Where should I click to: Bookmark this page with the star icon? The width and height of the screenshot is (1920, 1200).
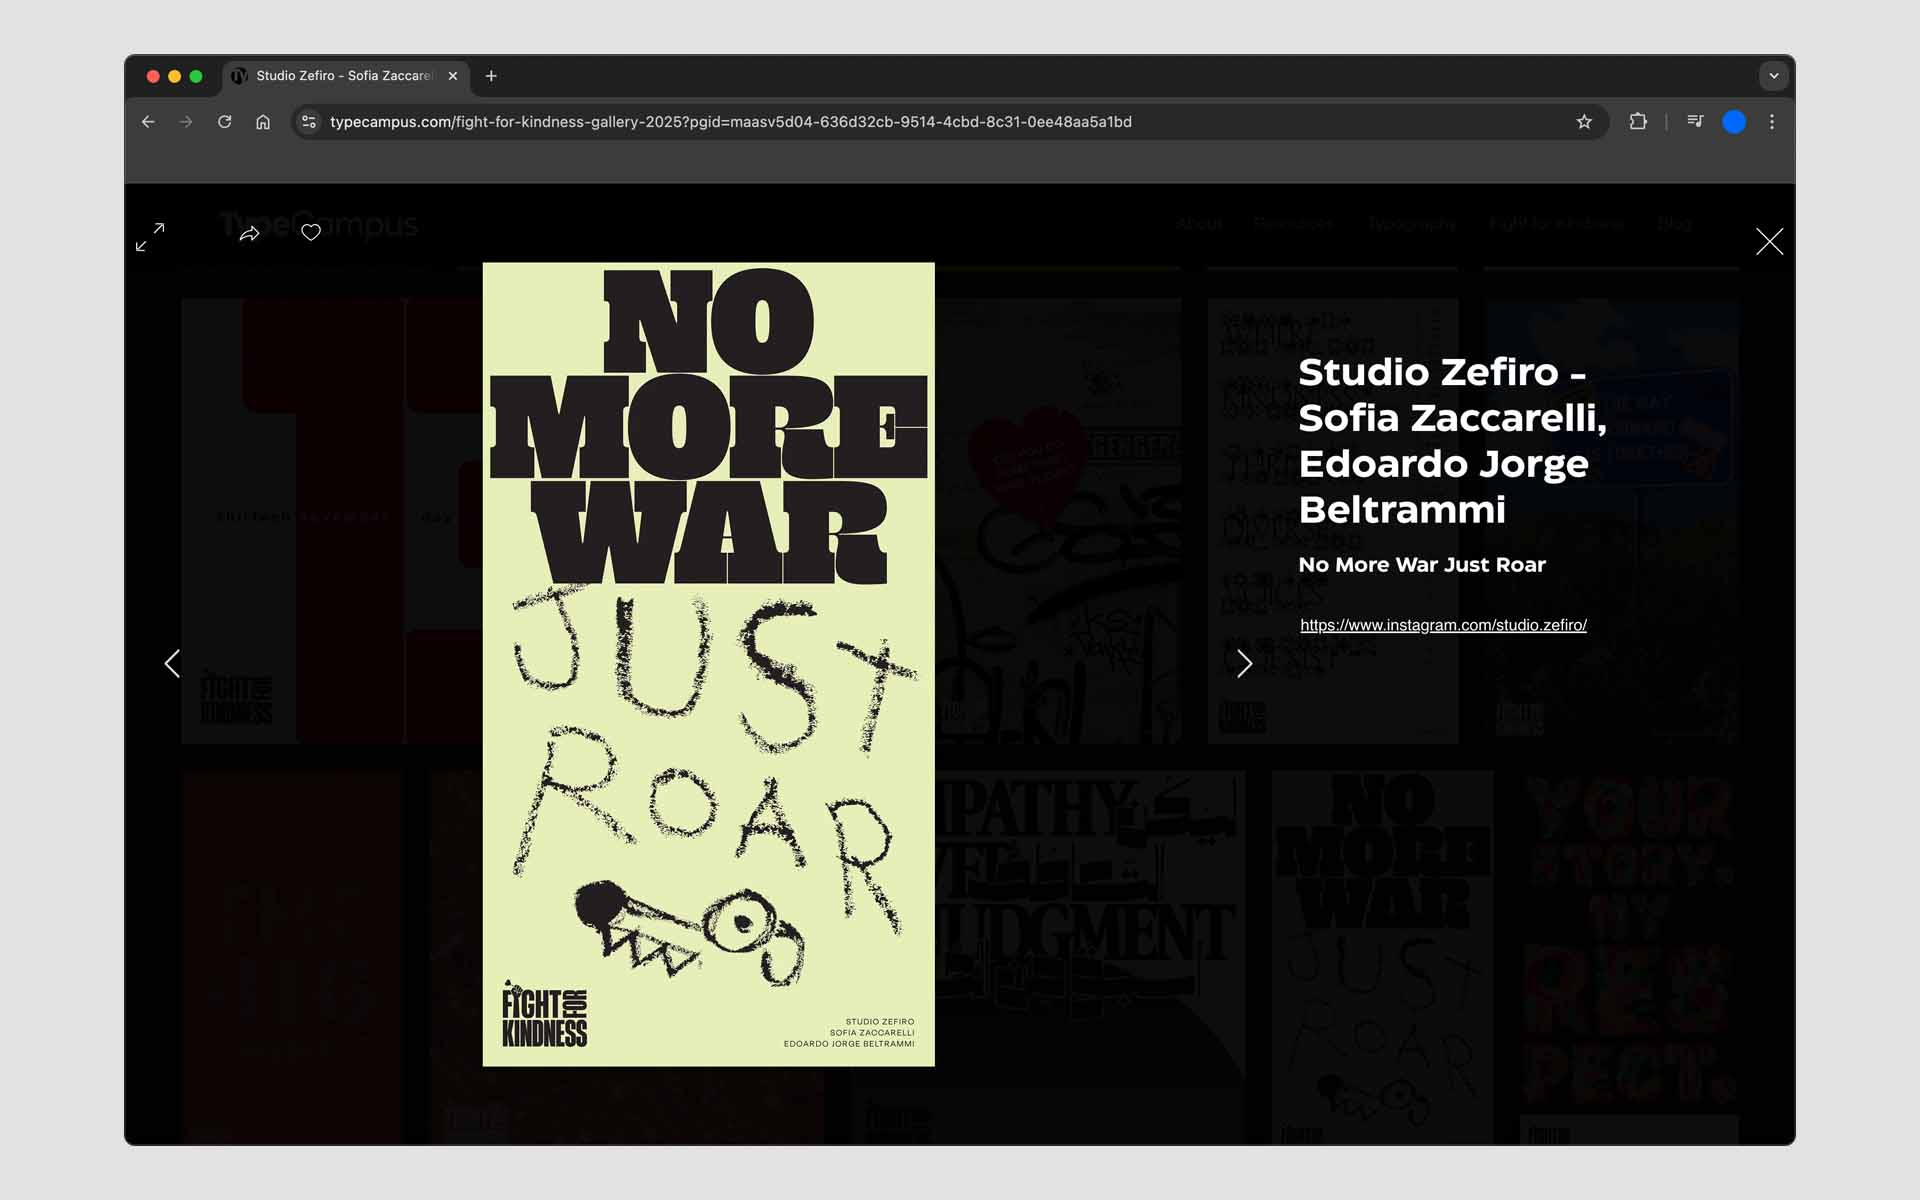1584,122
